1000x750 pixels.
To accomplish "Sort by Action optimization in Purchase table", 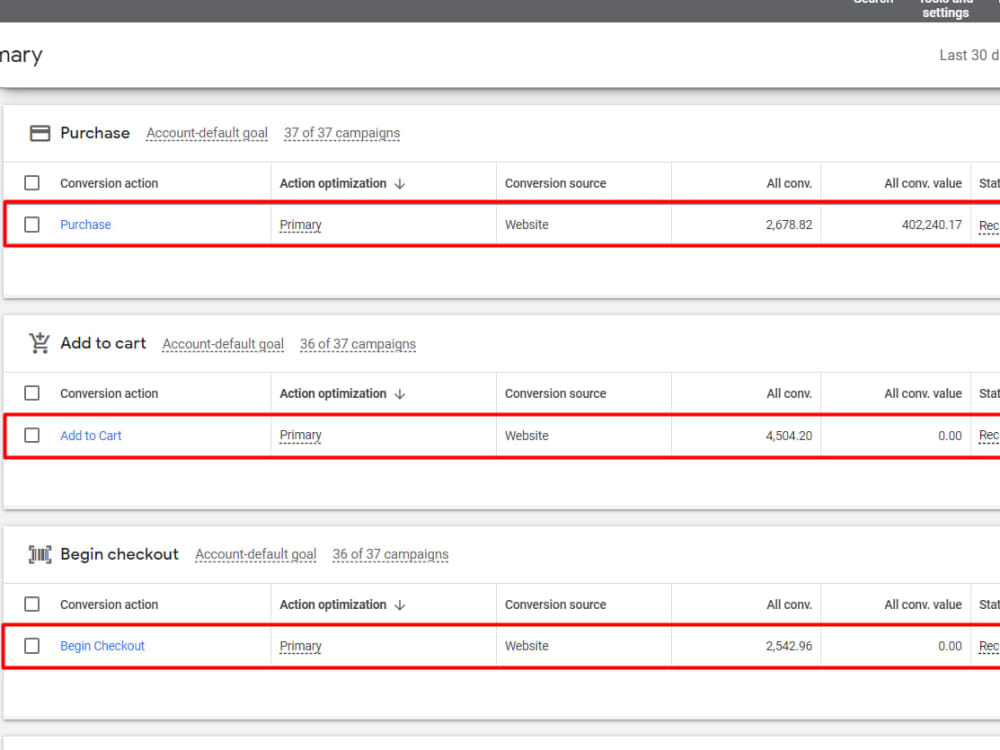I will pos(333,184).
